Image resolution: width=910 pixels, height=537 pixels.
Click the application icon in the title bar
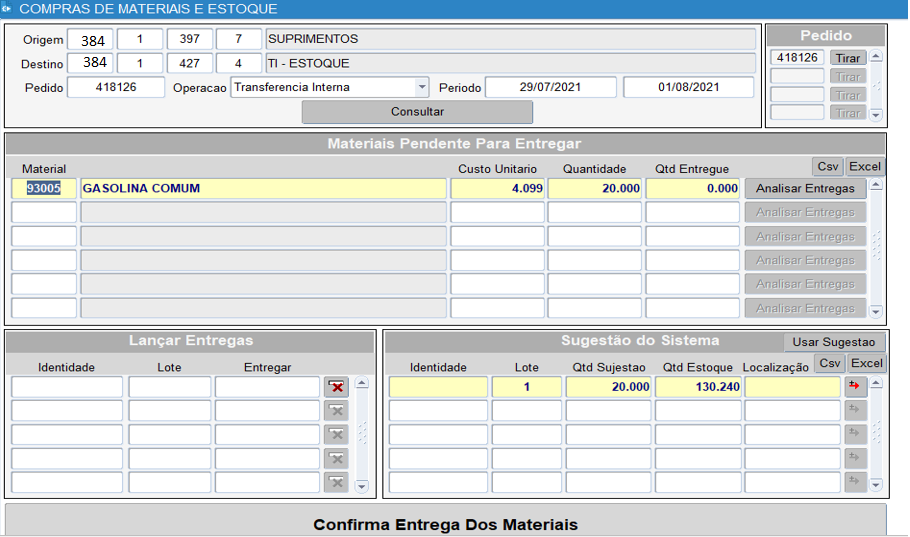[x=6, y=9]
